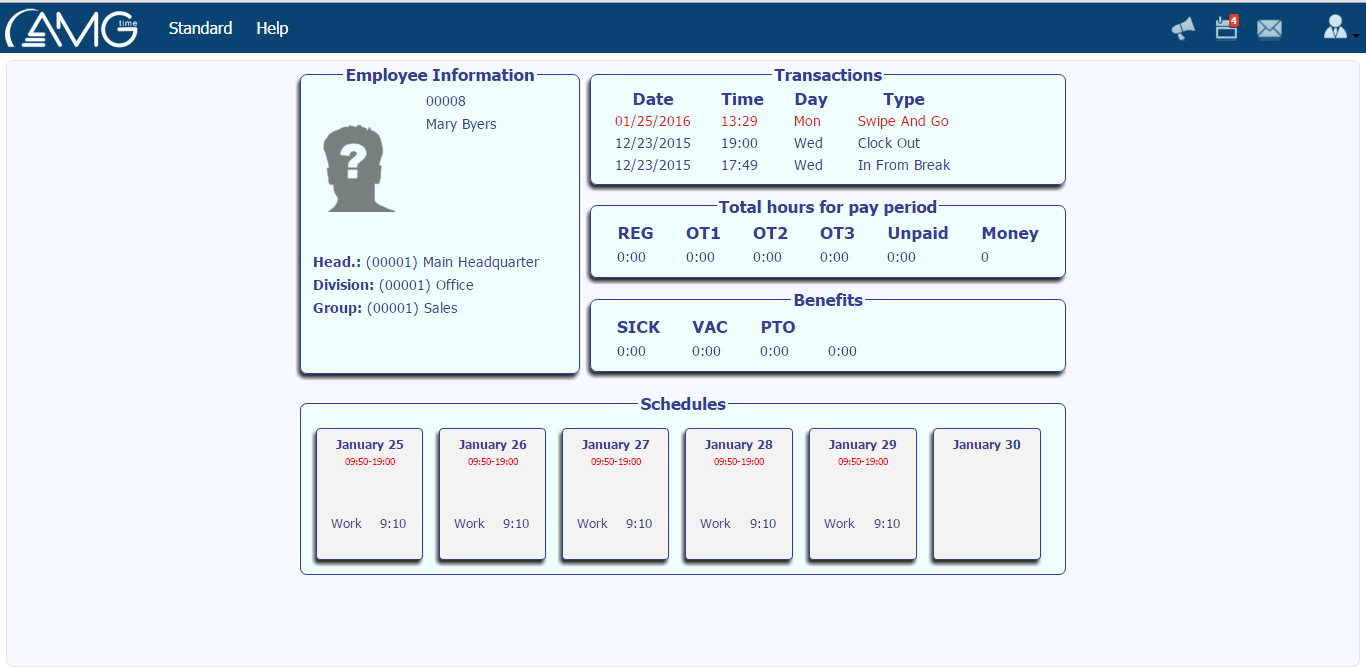
Task: Open the Help menu
Action: coord(272,28)
